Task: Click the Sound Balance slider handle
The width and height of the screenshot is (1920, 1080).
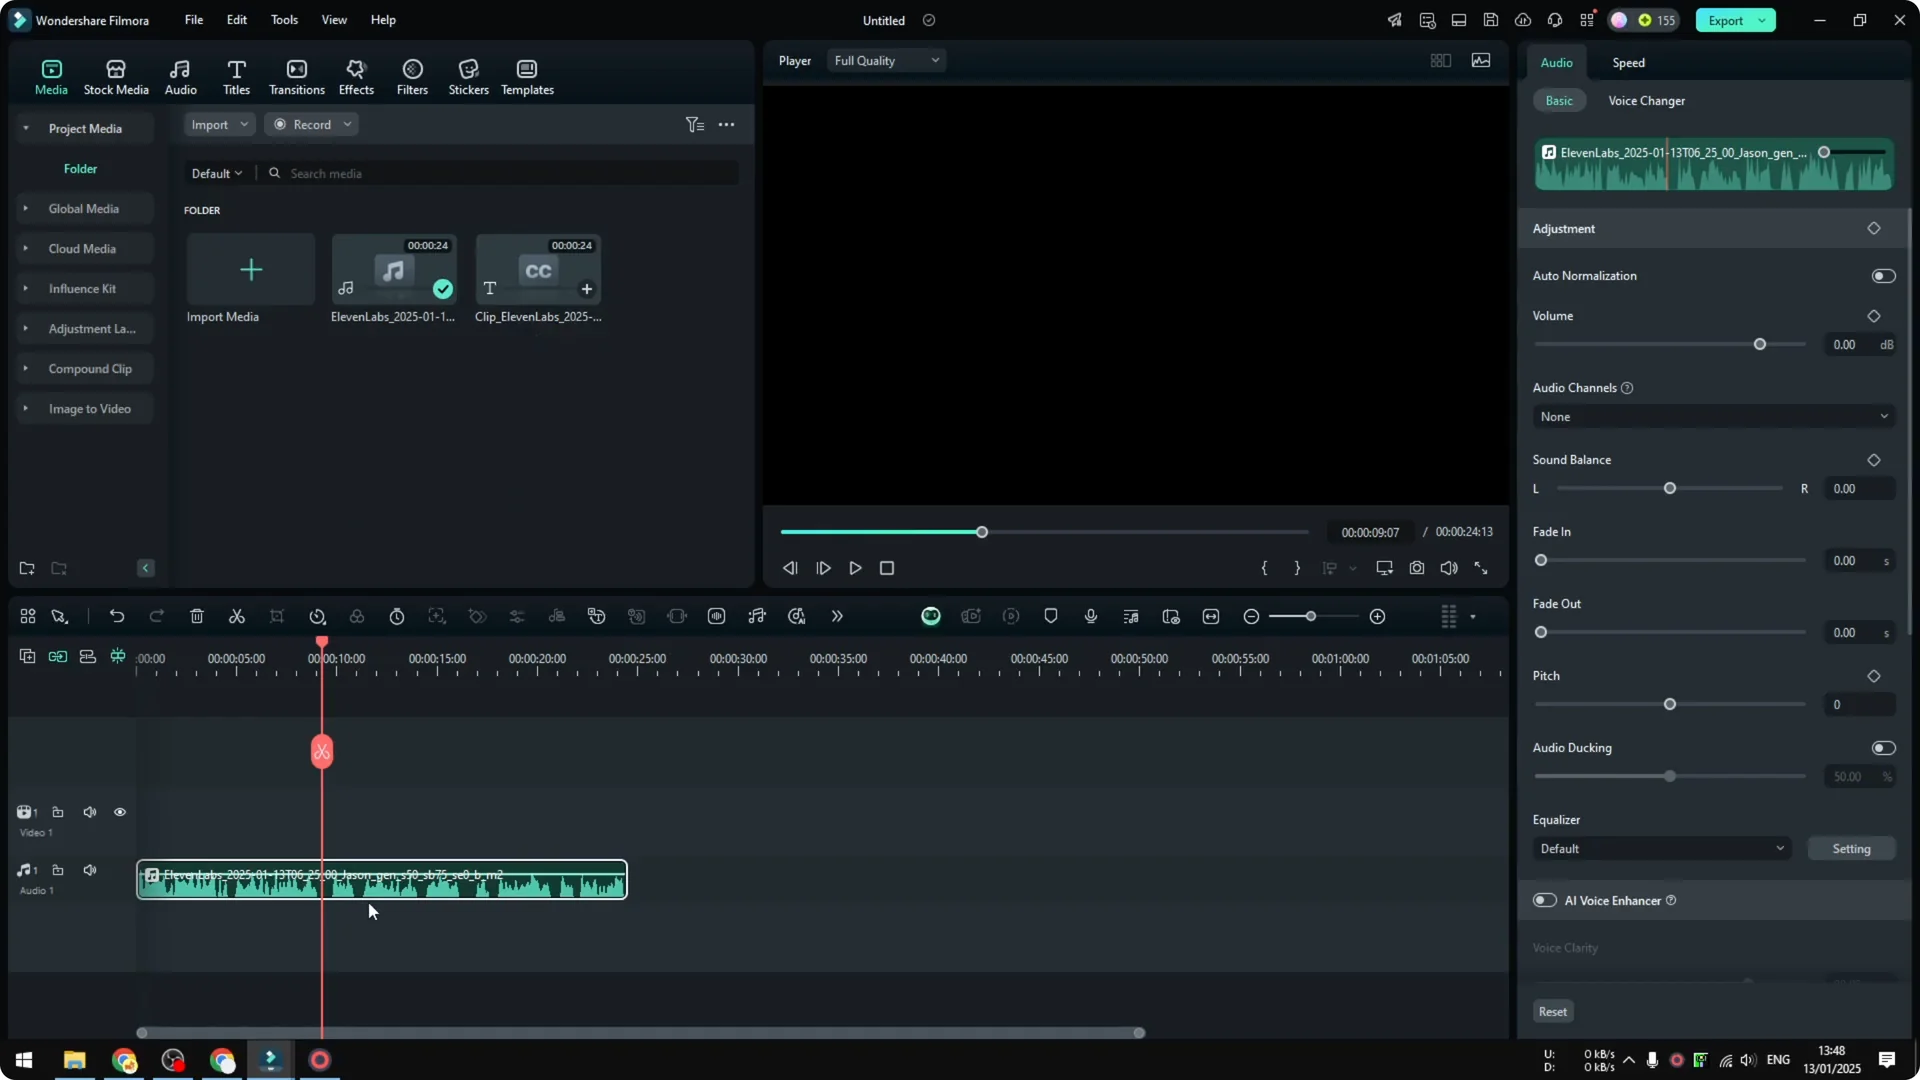Action: click(x=1670, y=489)
